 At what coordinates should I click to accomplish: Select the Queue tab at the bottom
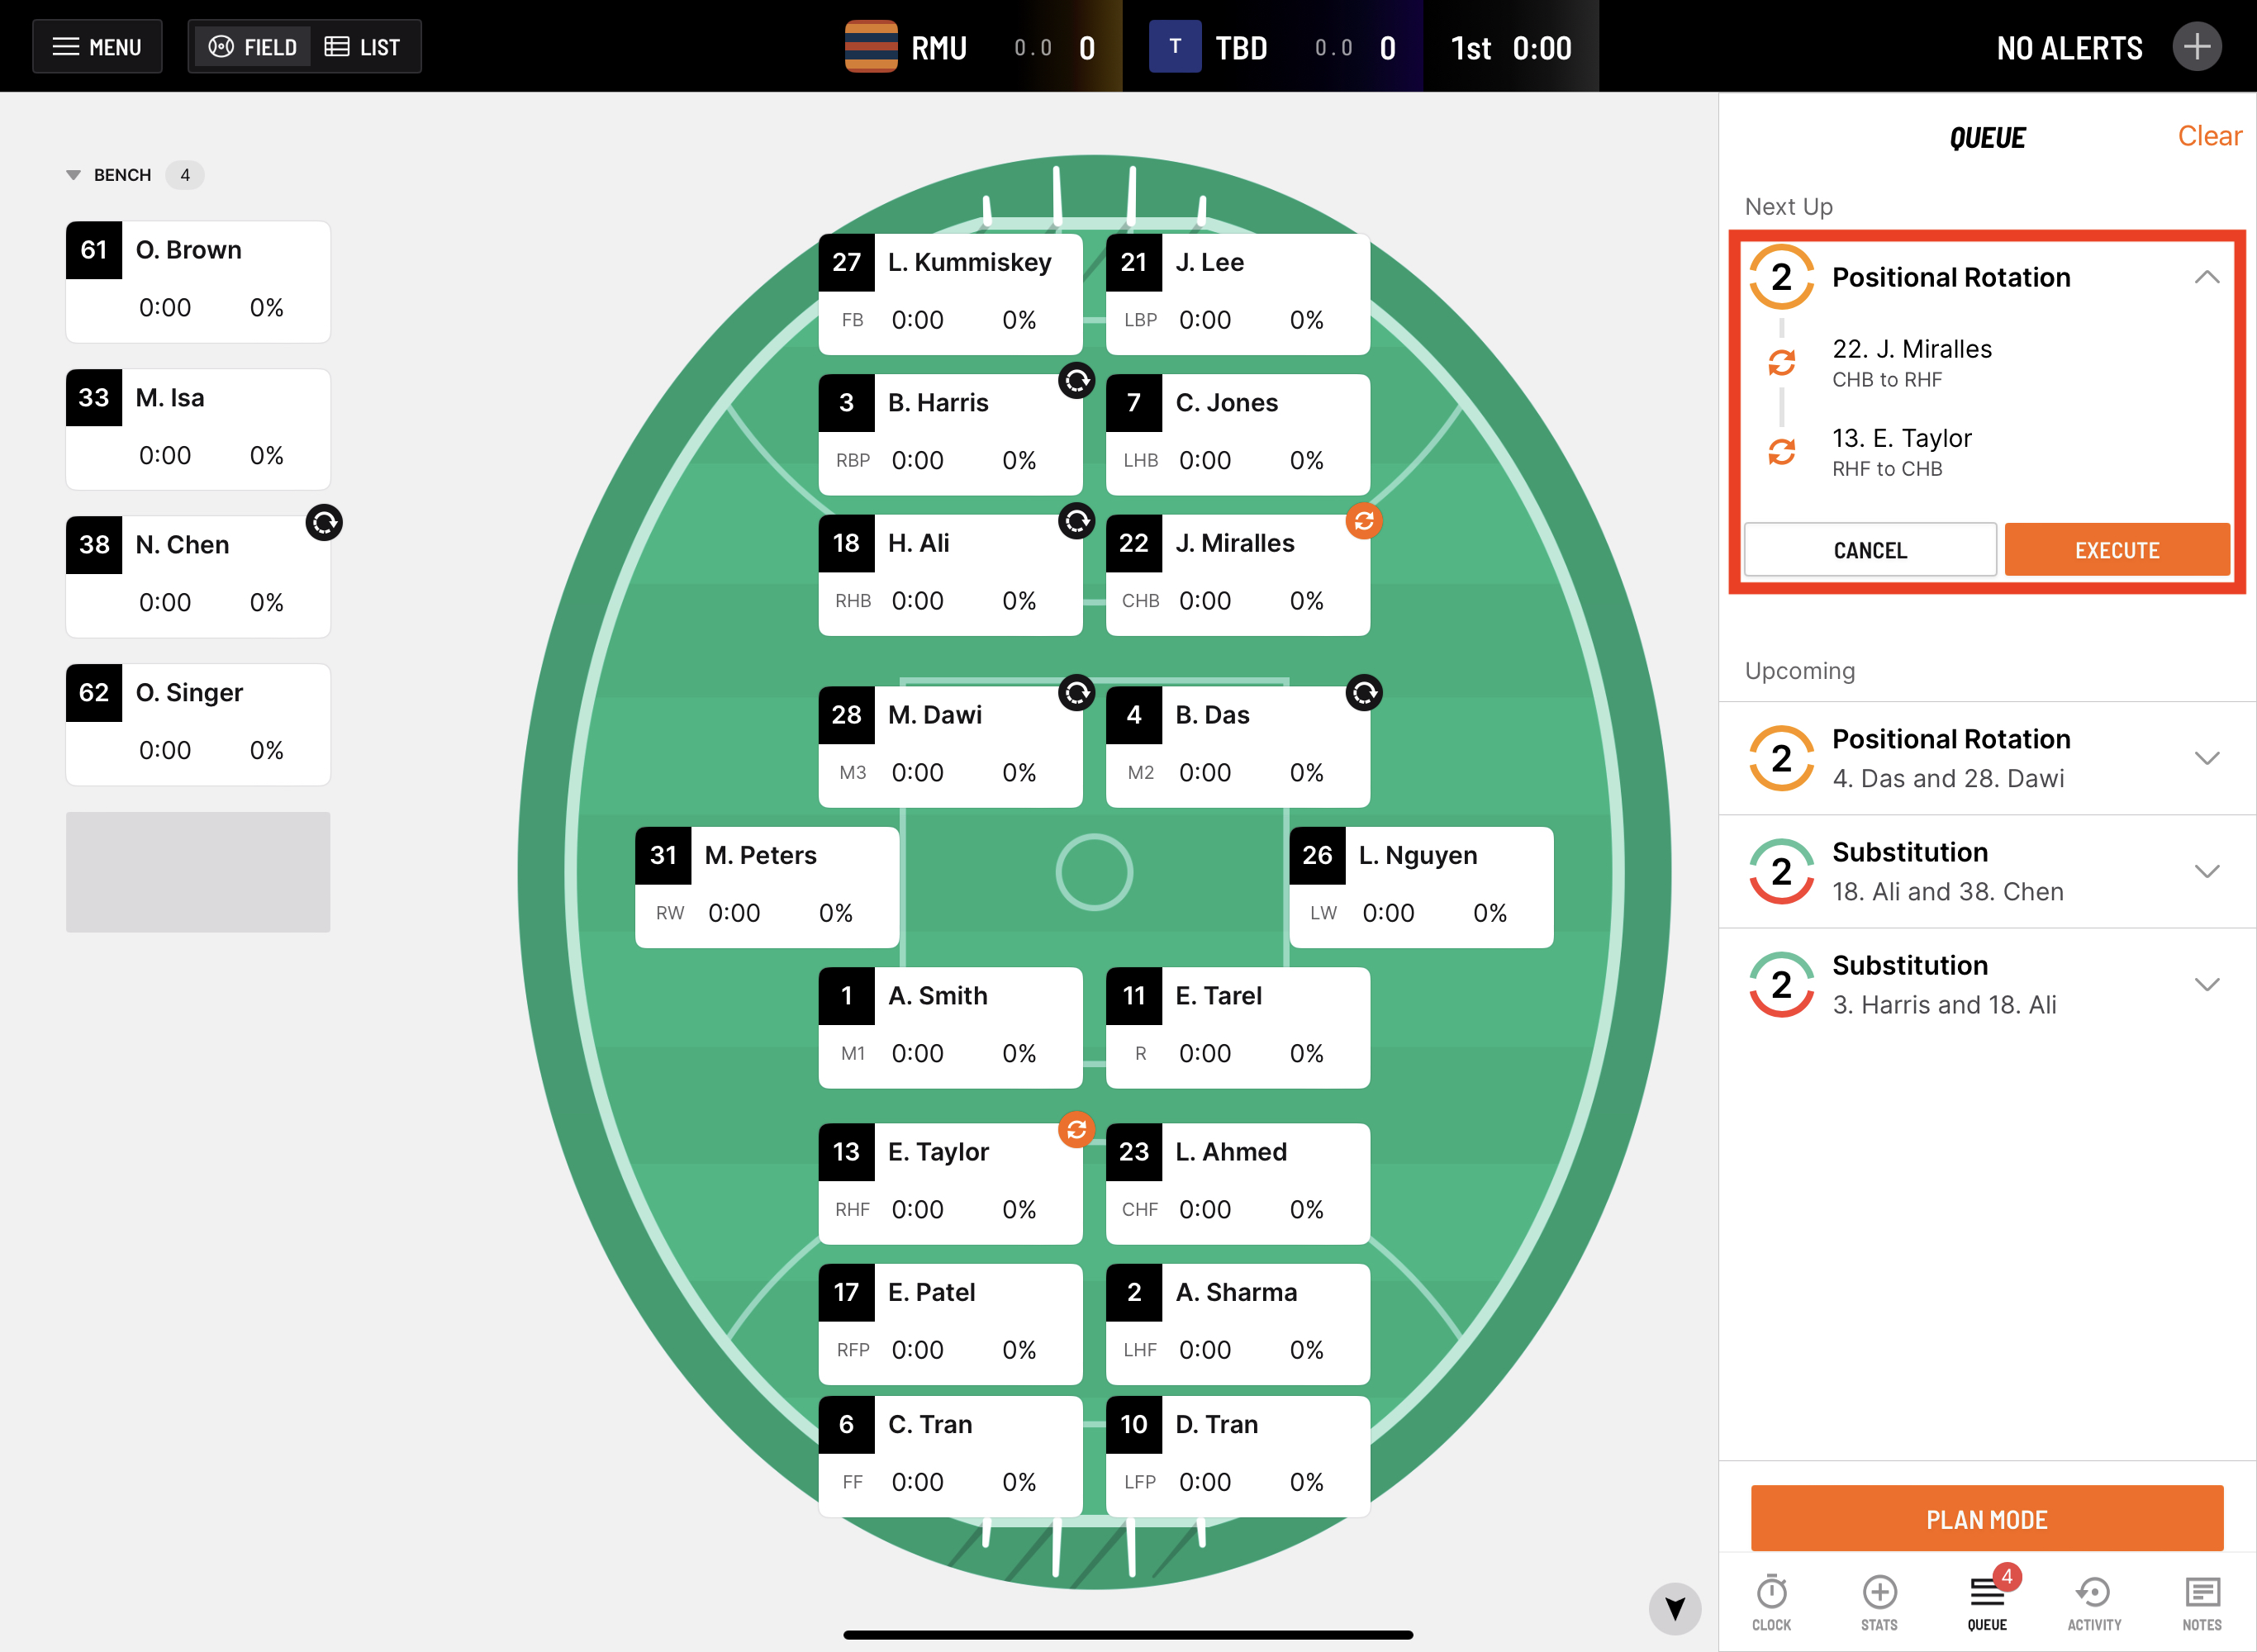[1987, 1601]
